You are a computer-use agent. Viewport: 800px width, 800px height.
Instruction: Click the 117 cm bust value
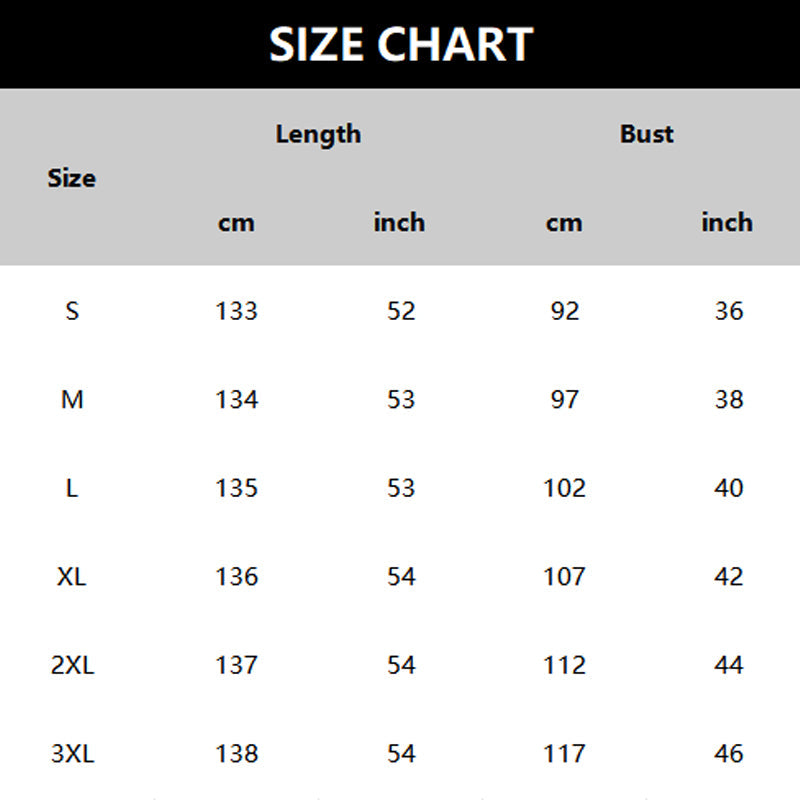565,754
